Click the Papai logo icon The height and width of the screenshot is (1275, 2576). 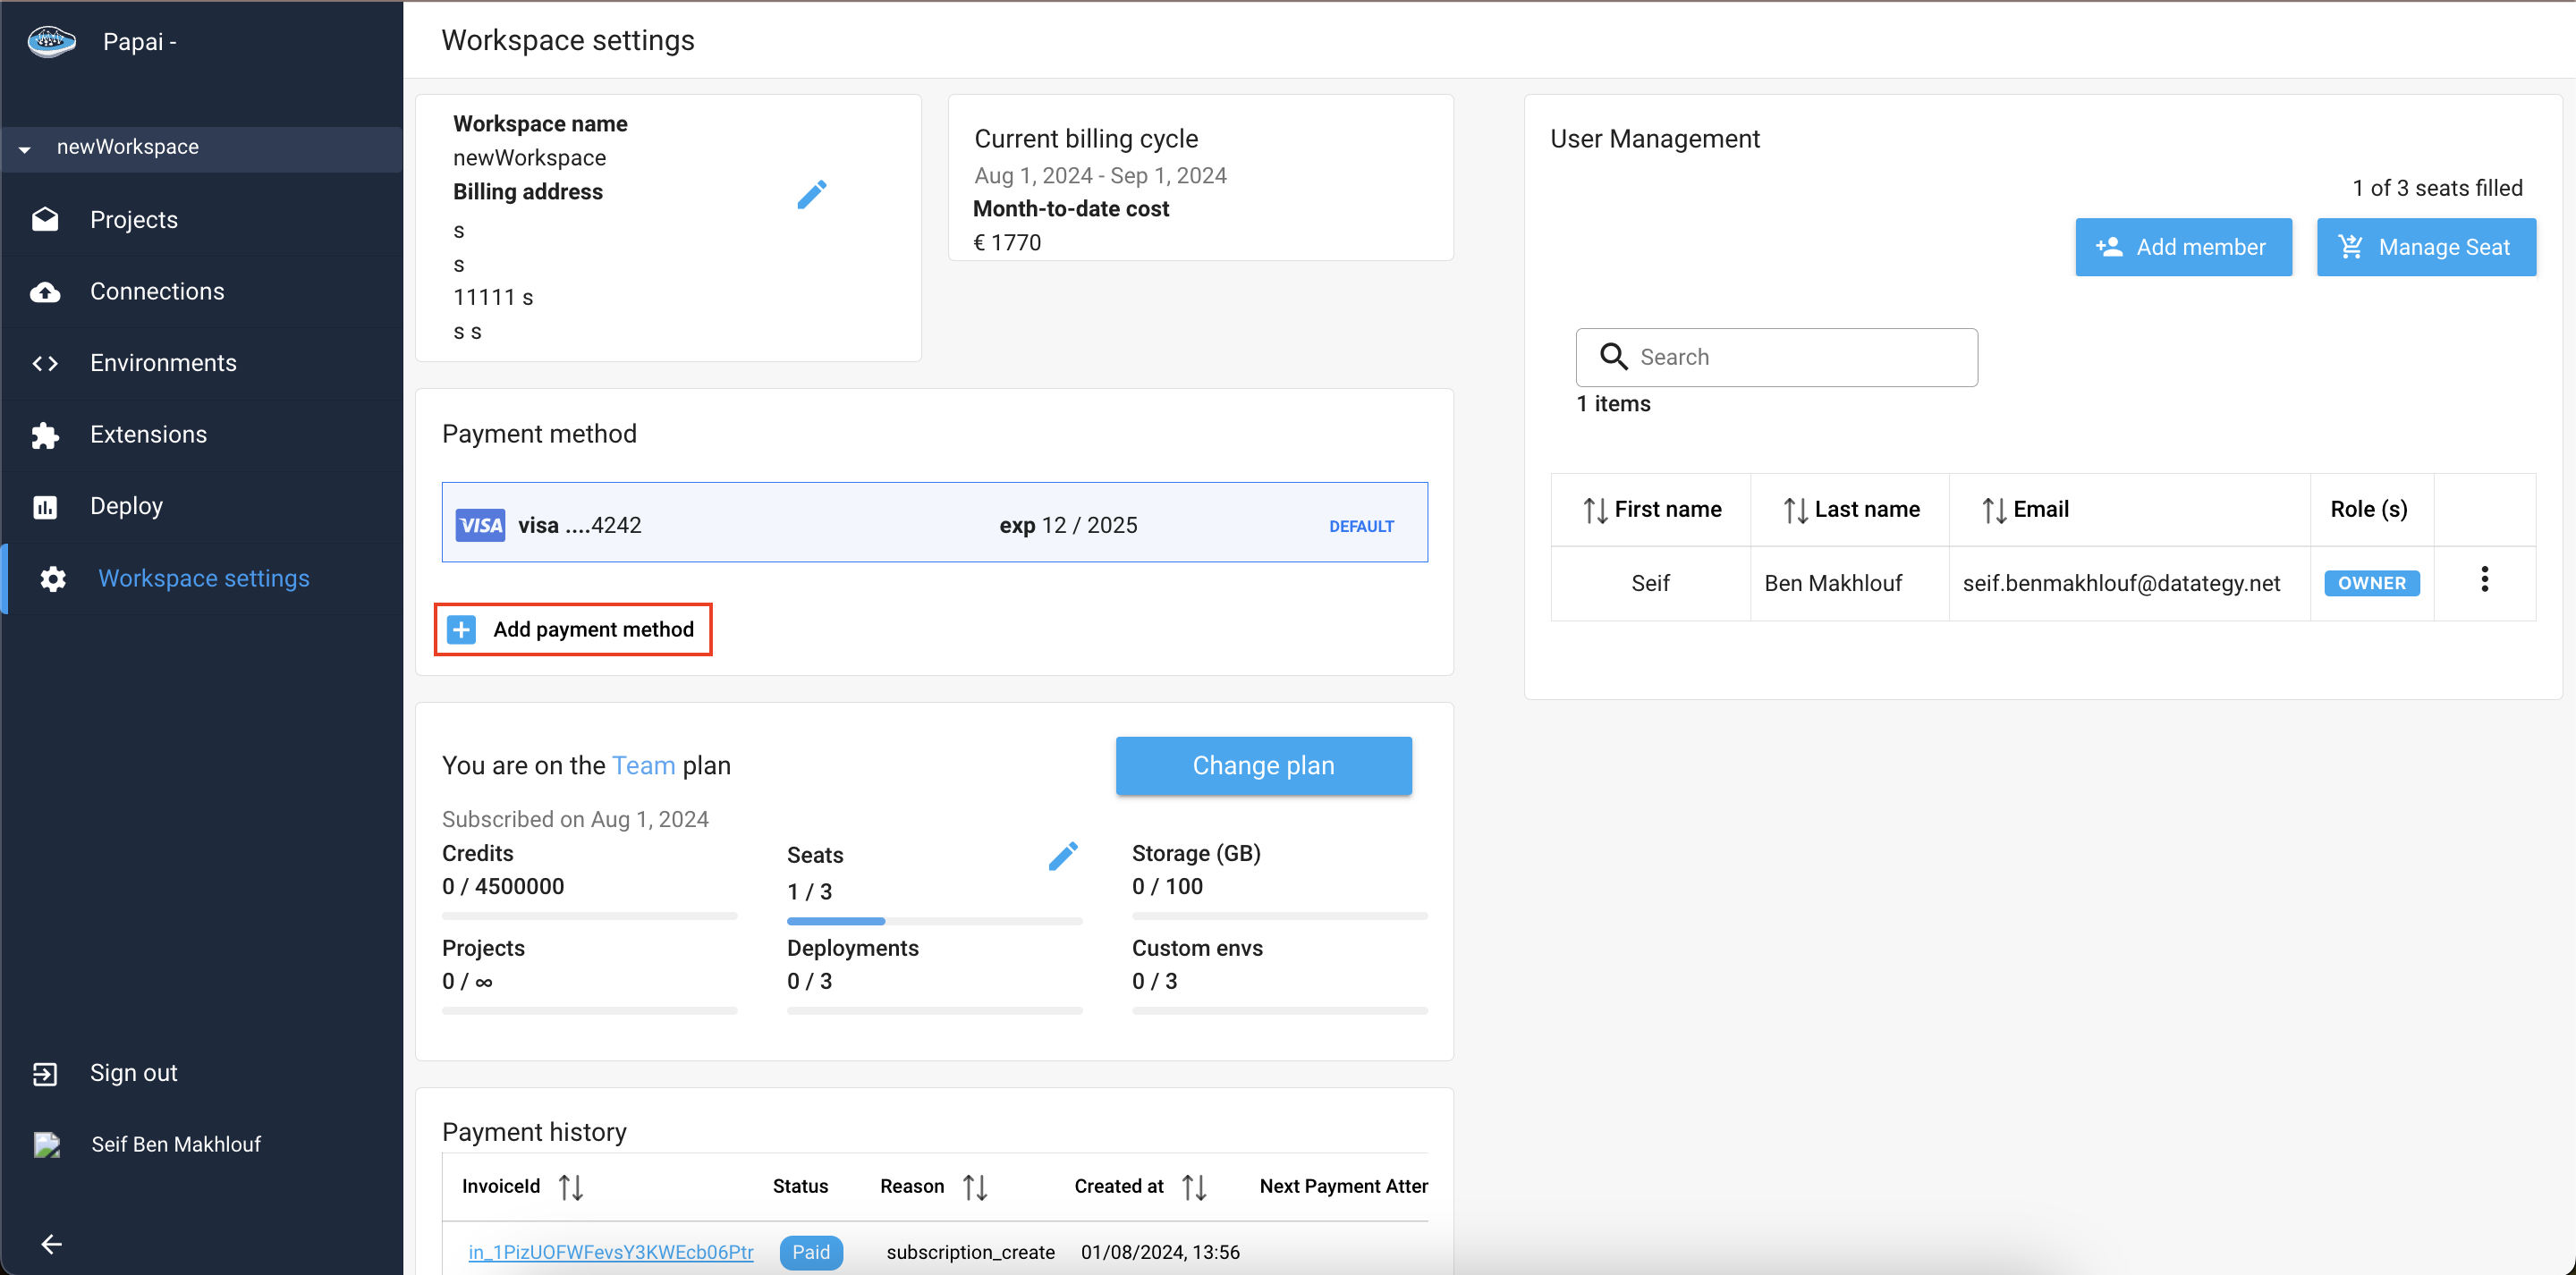coord(51,42)
